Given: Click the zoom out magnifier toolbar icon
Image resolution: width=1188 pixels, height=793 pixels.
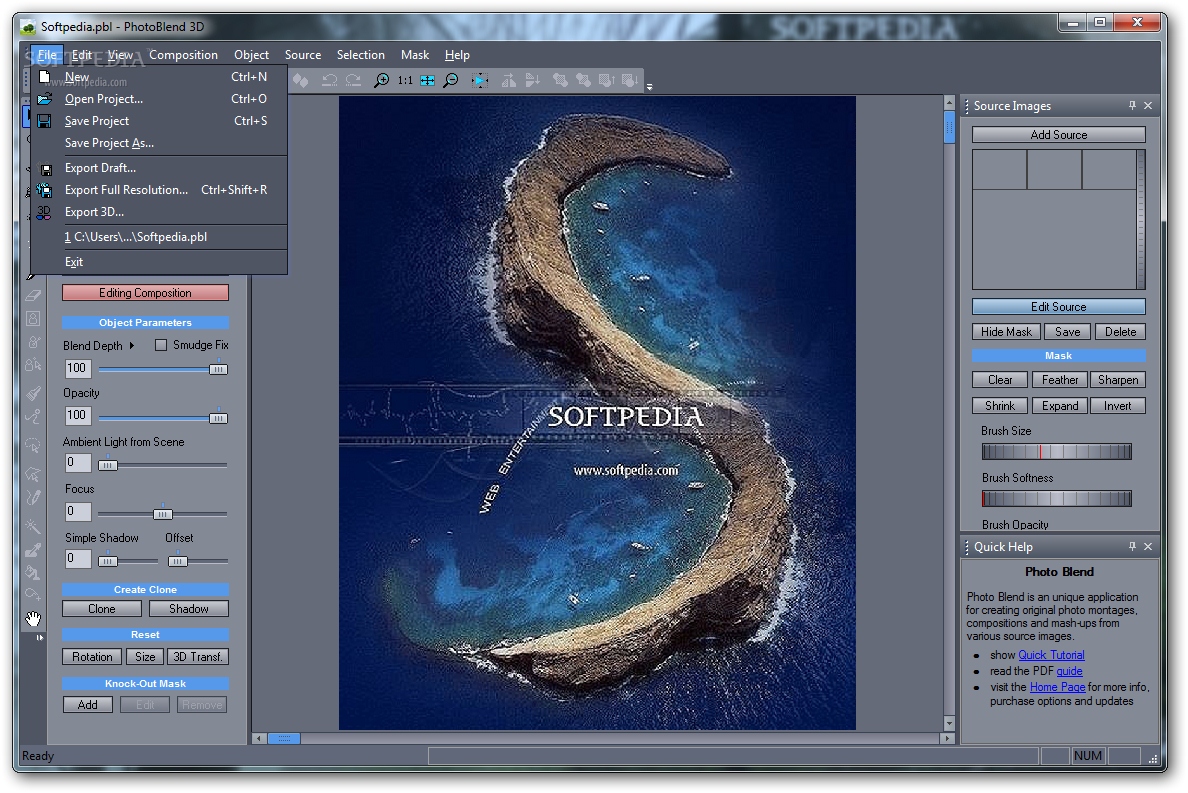Looking at the screenshot, I should [451, 80].
